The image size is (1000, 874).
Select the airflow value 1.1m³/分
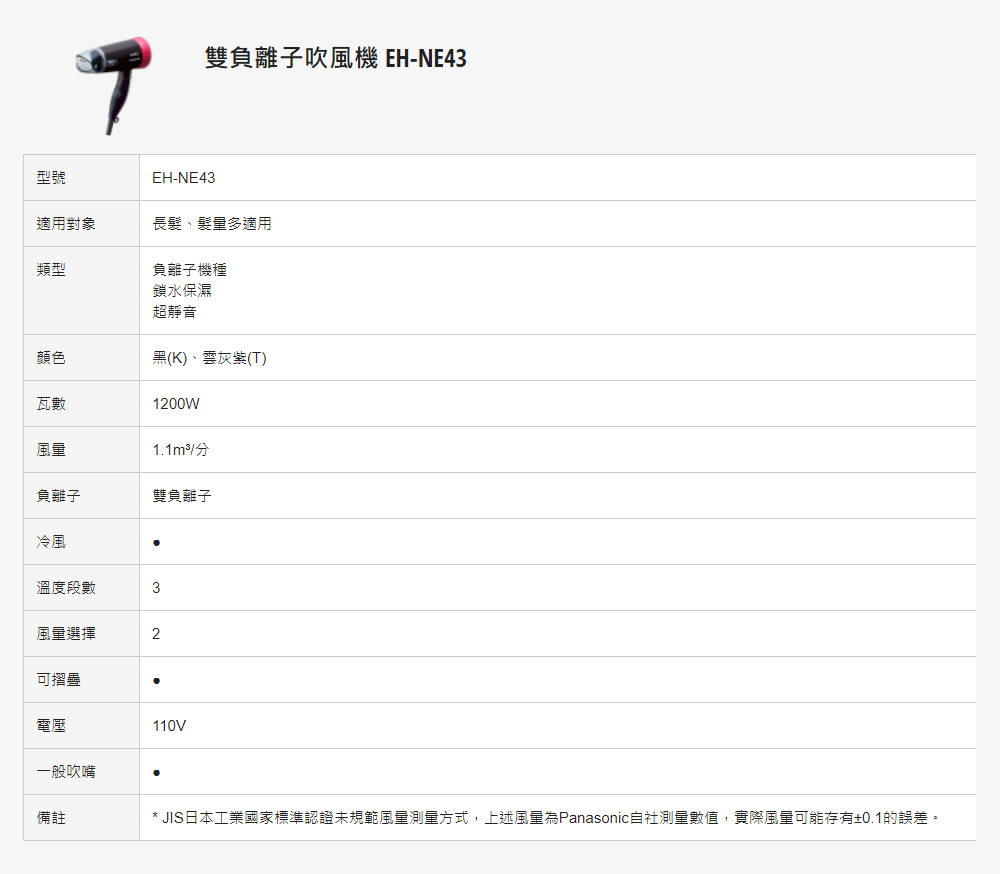pyautogui.click(x=180, y=450)
